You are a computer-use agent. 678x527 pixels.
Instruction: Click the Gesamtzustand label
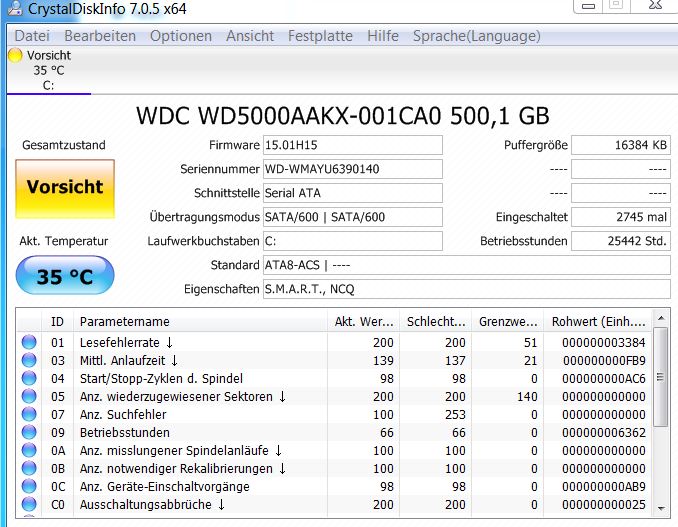(x=64, y=145)
